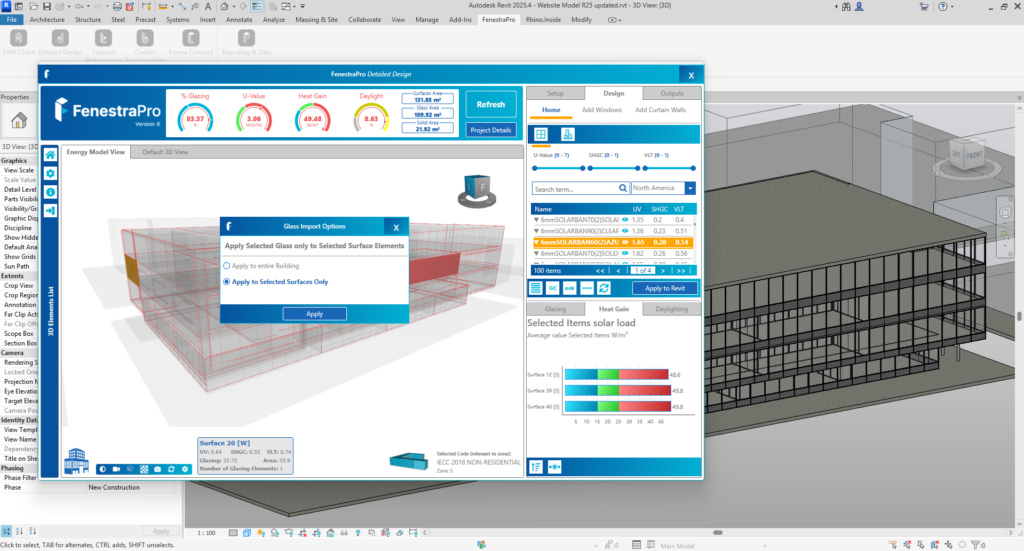Open the Add Curtain Walls tab
The height and width of the screenshot is (551, 1024).
(x=660, y=110)
